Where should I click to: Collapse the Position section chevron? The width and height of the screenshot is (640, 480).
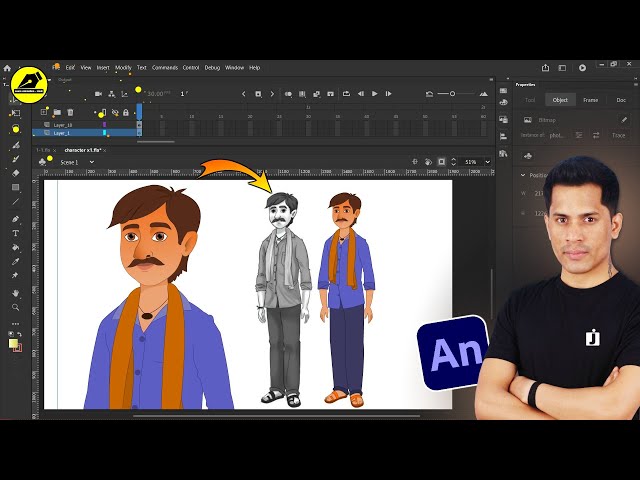tap(523, 175)
